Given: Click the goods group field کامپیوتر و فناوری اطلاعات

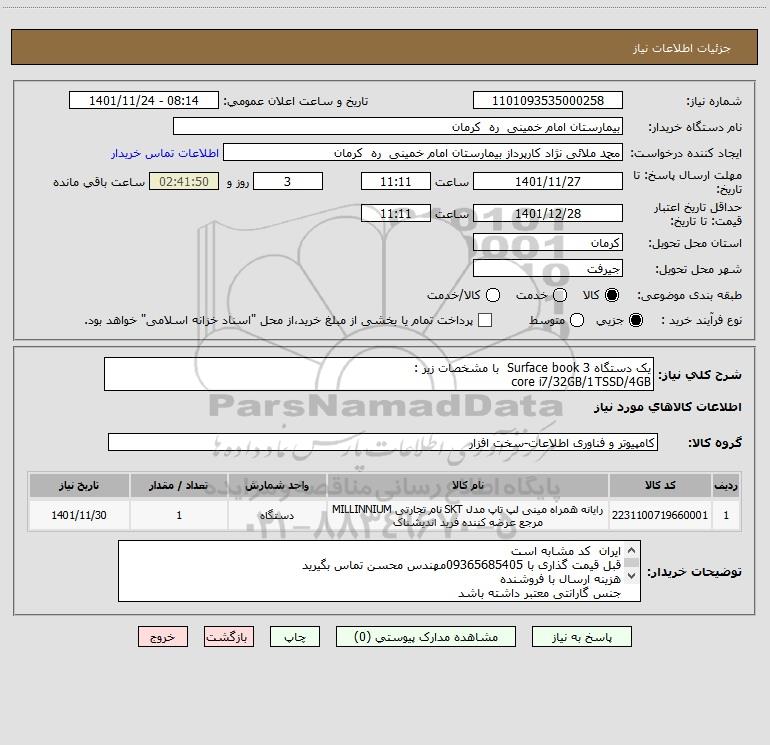Looking at the screenshot, I should coord(383,442).
